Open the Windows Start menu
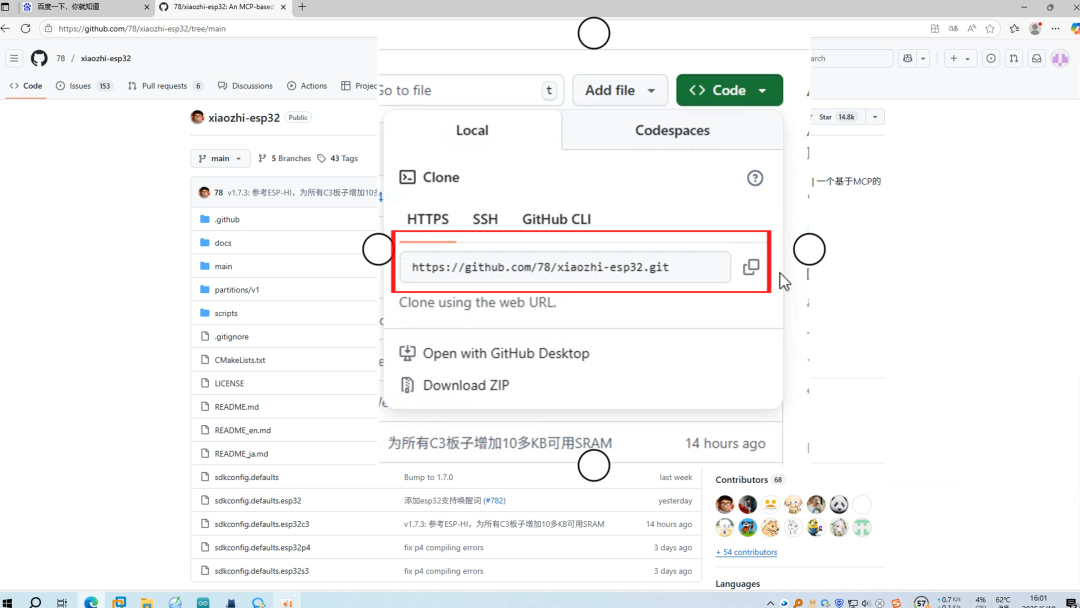The width and height of the screenshot is (1080, 608). (x=8, y=602)
